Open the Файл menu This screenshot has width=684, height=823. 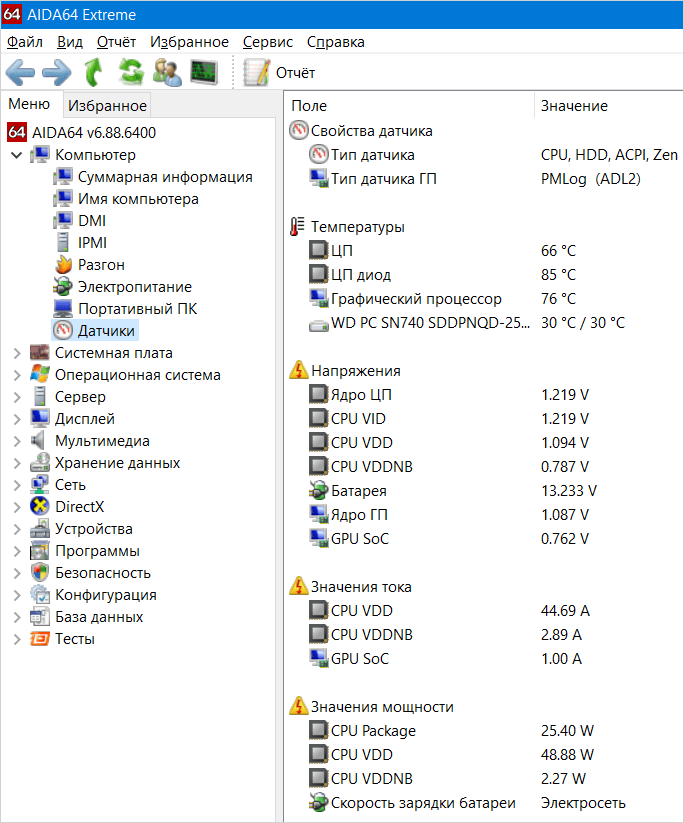(x=25, y=42)
